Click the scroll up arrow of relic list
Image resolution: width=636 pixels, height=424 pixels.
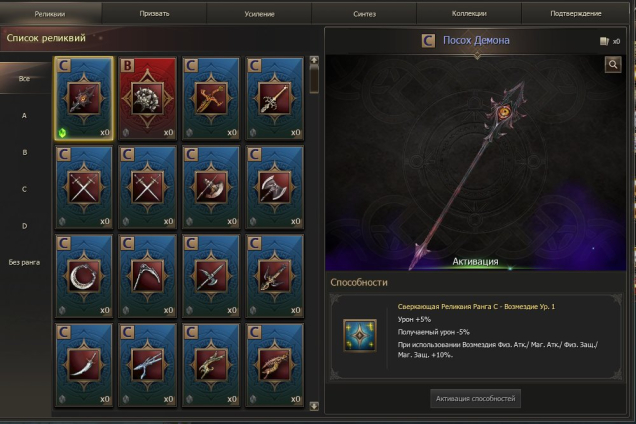pos(314,60)
